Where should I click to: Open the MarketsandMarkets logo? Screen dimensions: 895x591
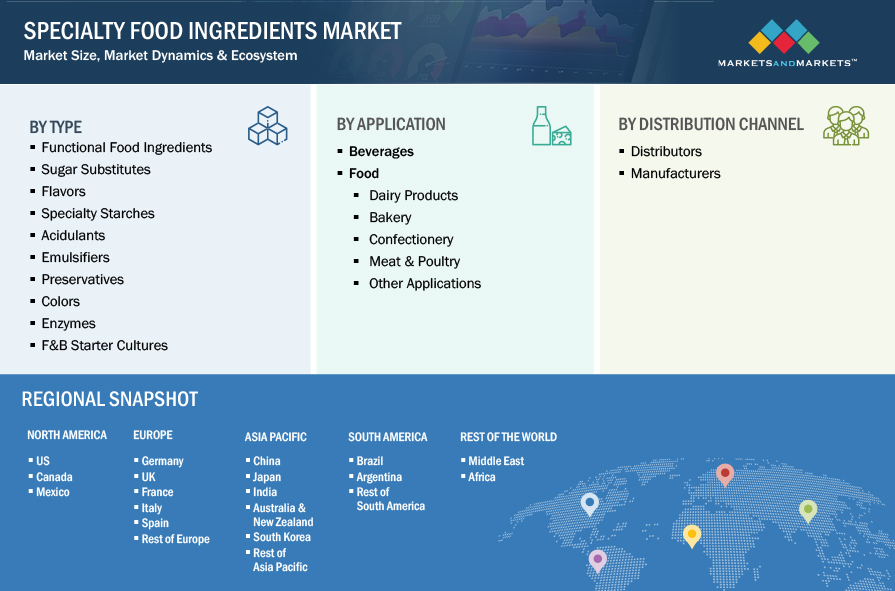pos(787,43)
